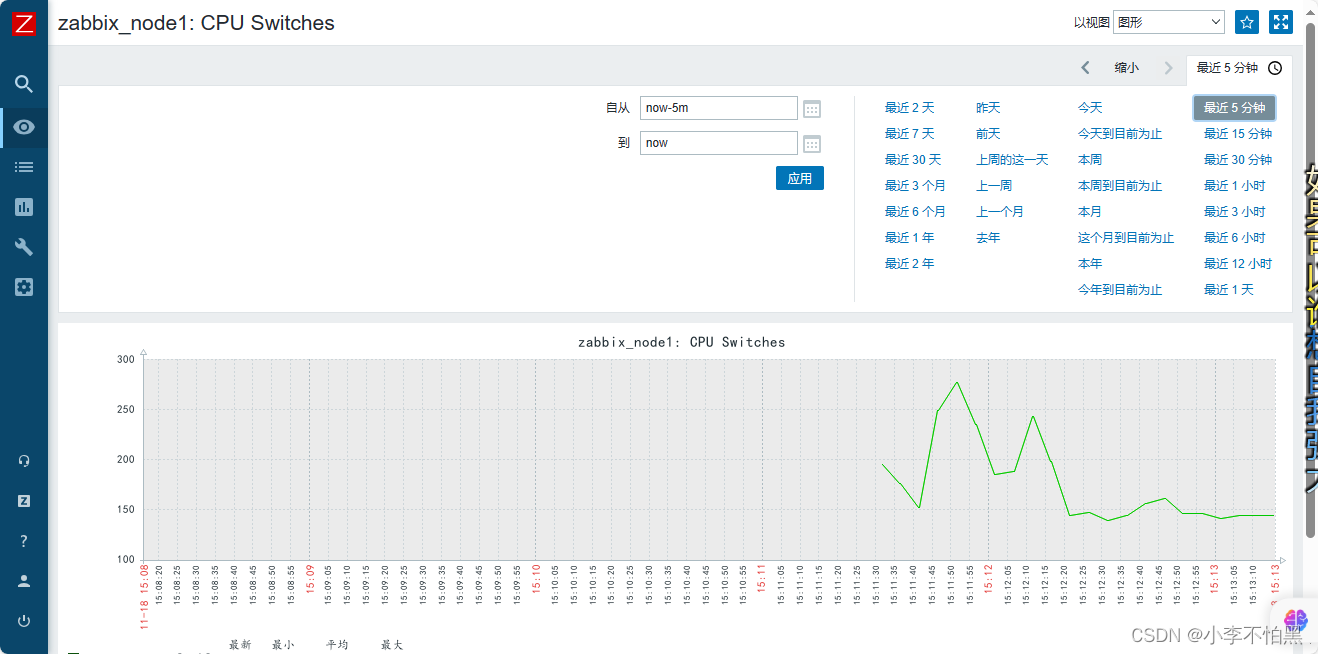Select 最近 6 小时 time range

click(x=1234, y=238)
